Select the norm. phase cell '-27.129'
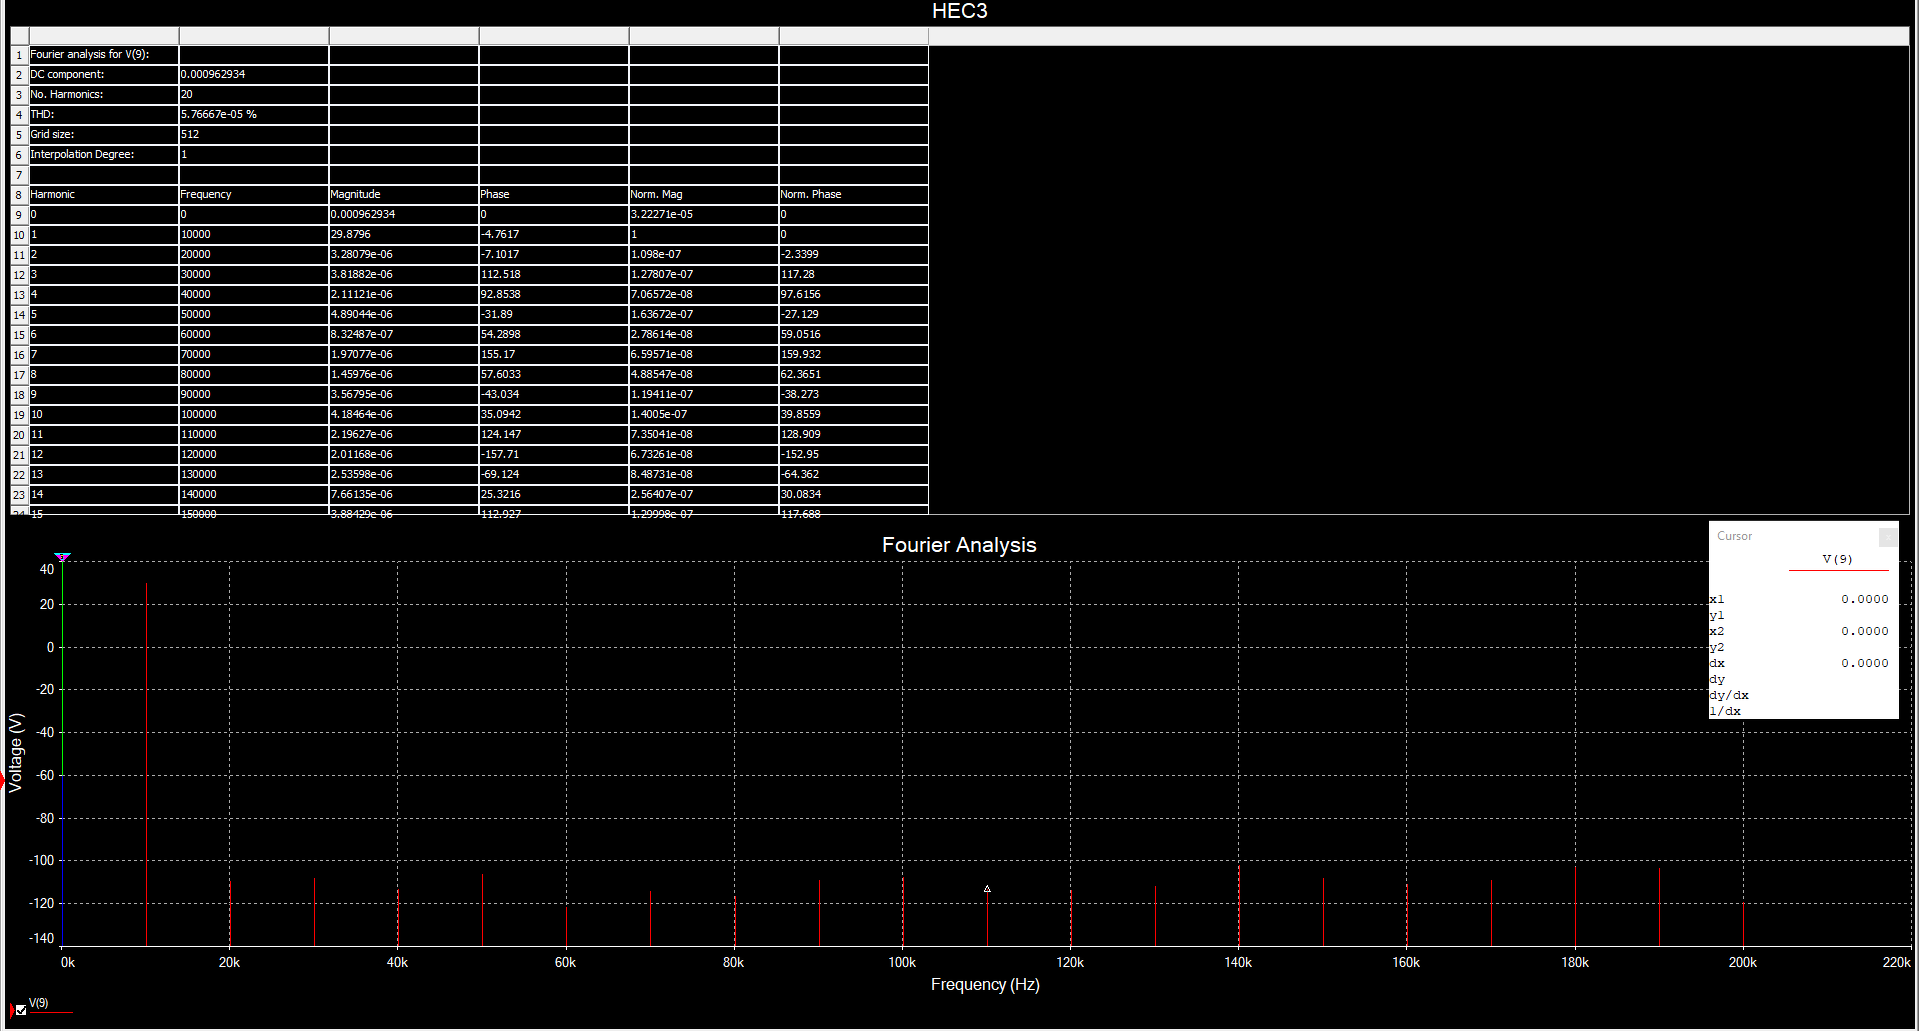 [854, 315]
